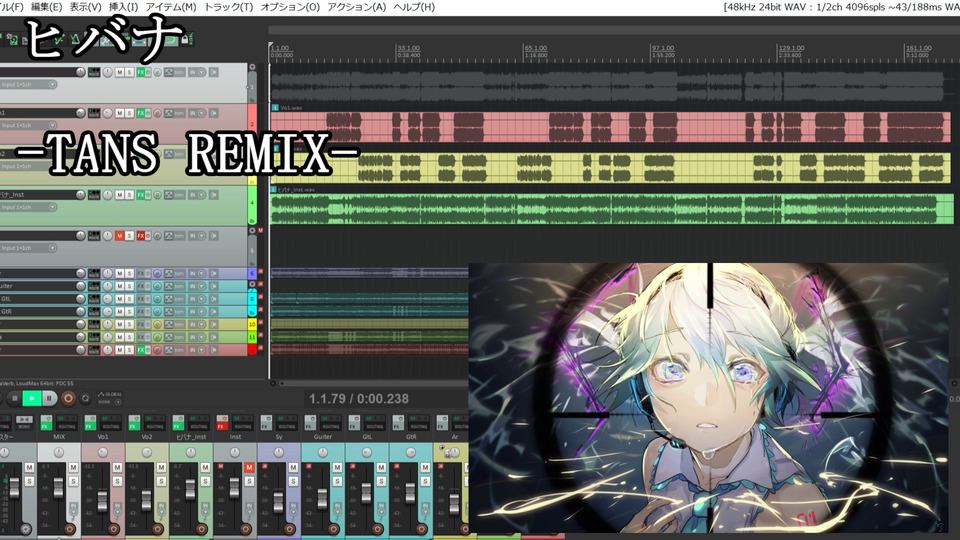This screenshot has height=540, width=960.
Task: Solo the Vo1 track in track panel
Action: tap(129, 113)
